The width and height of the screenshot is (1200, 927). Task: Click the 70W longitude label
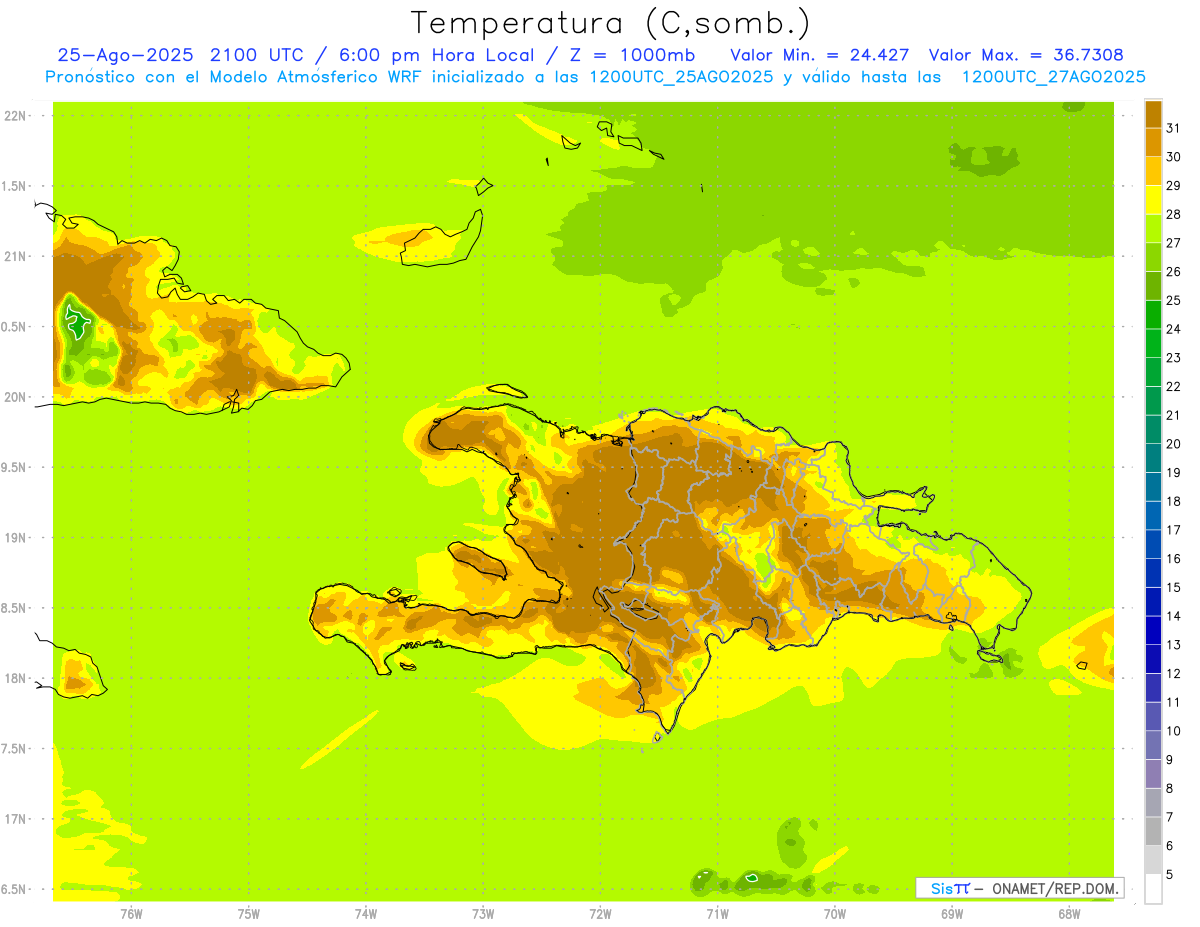point(835,914)
